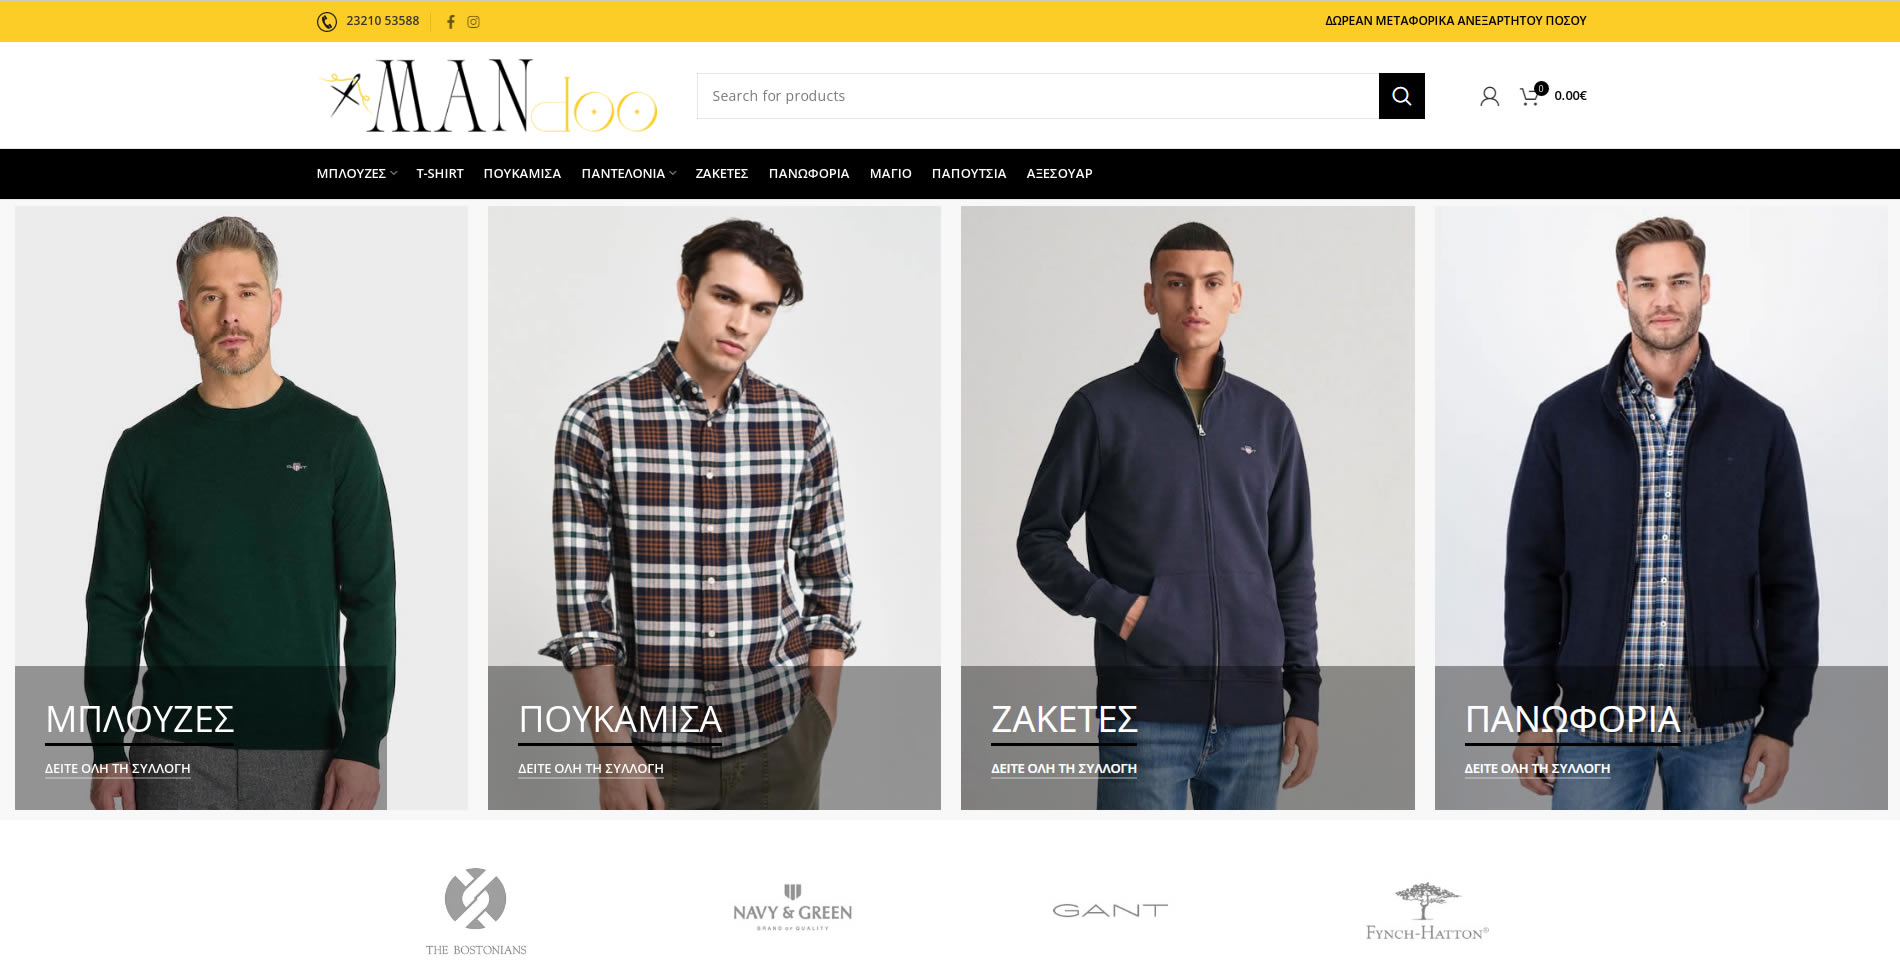Open the ΠΑΝΩΦΟΡΙΑ category image banner
The width and height of the screenshot is (1900, 965).
tap(1661, 508)
